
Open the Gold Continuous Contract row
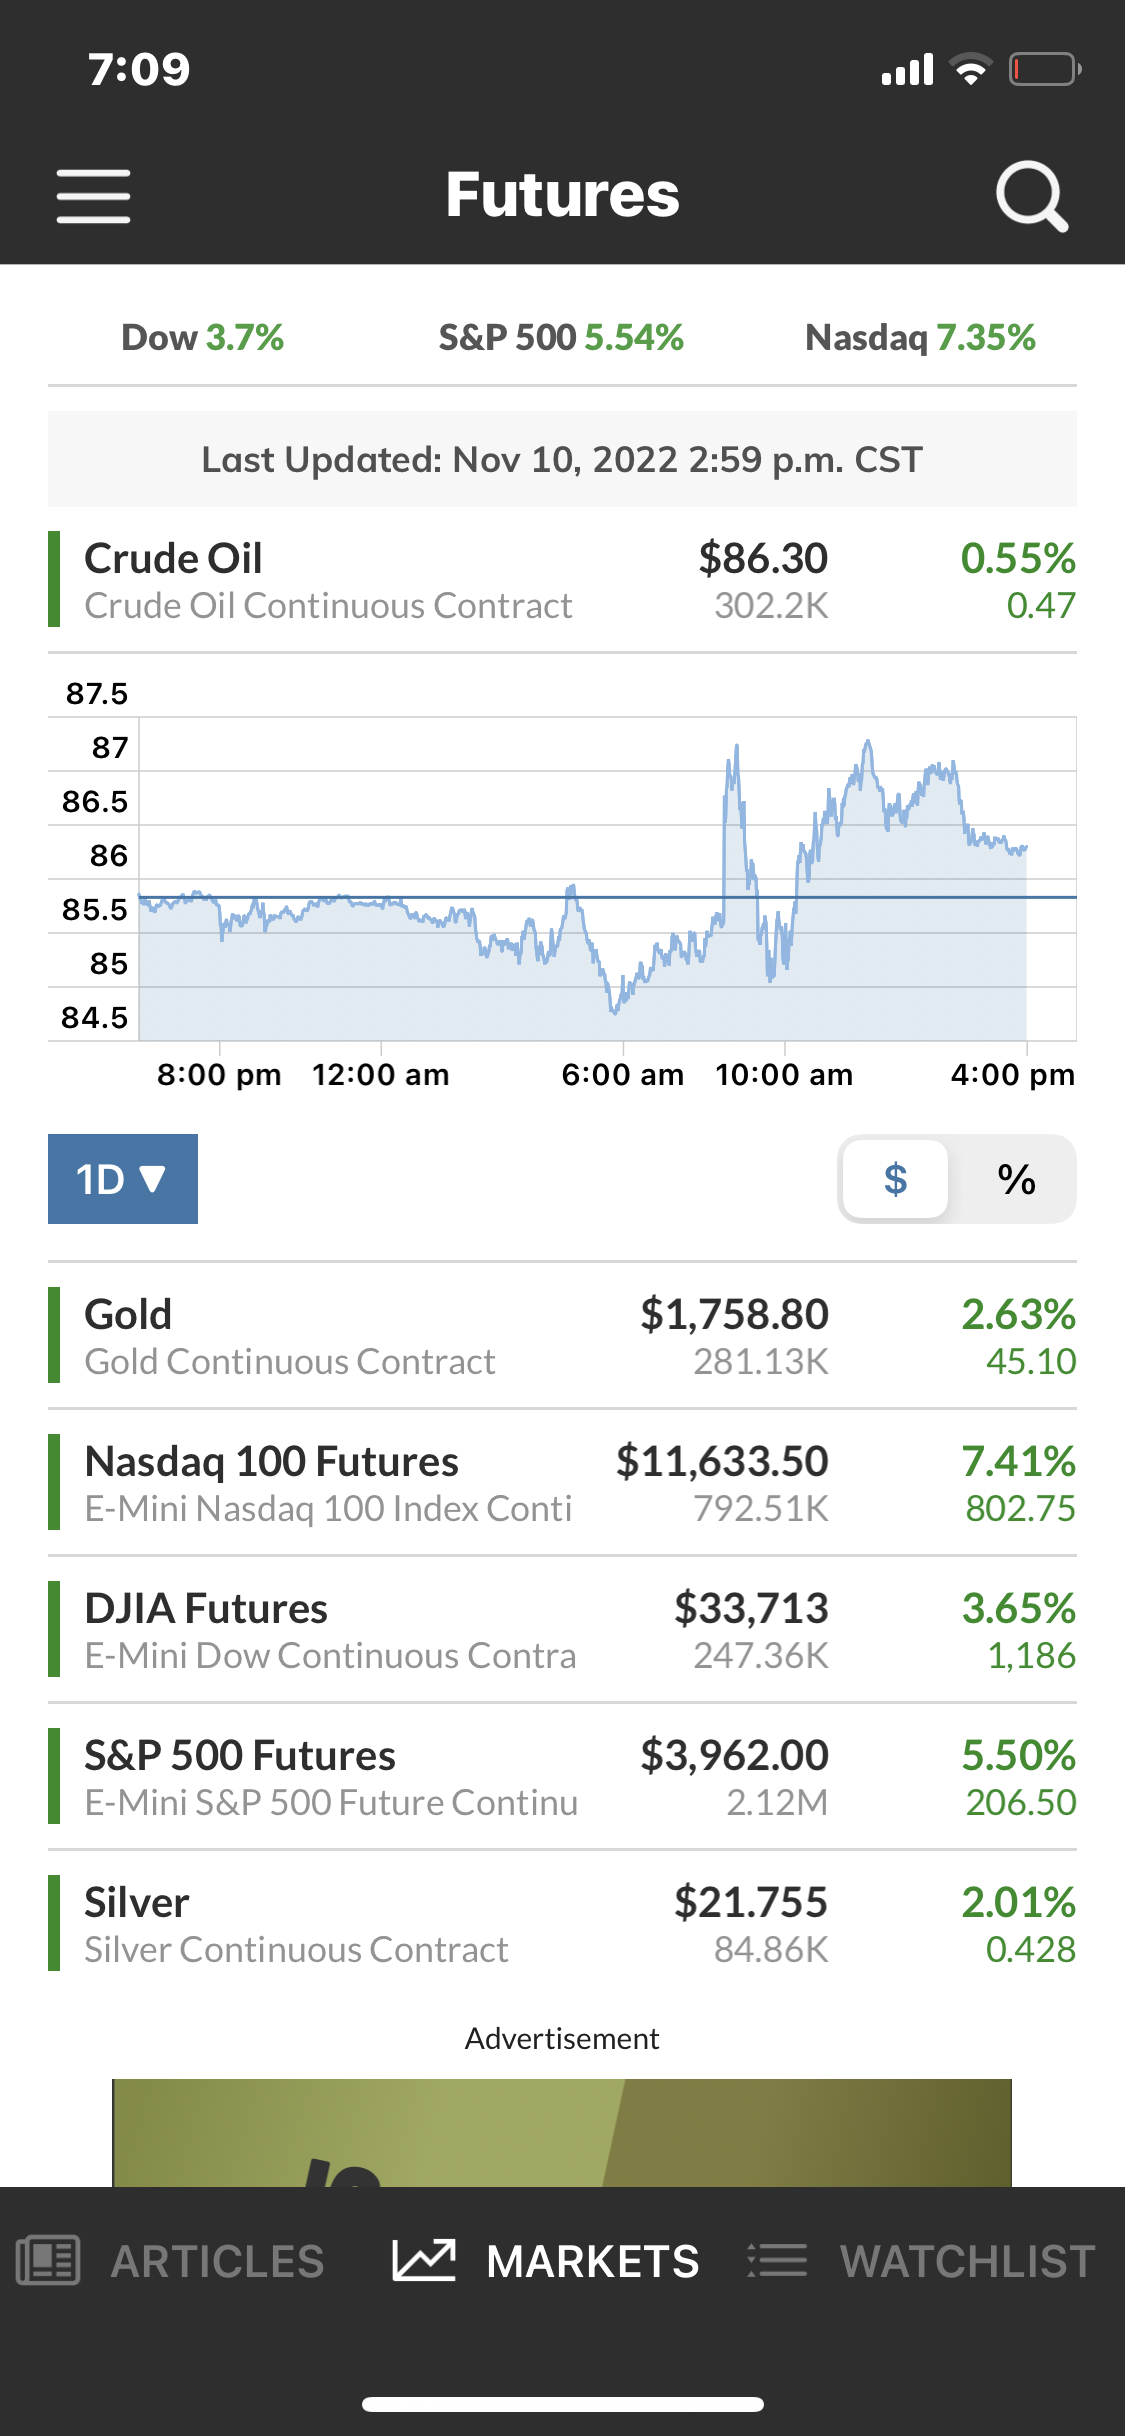[562, 1337]
